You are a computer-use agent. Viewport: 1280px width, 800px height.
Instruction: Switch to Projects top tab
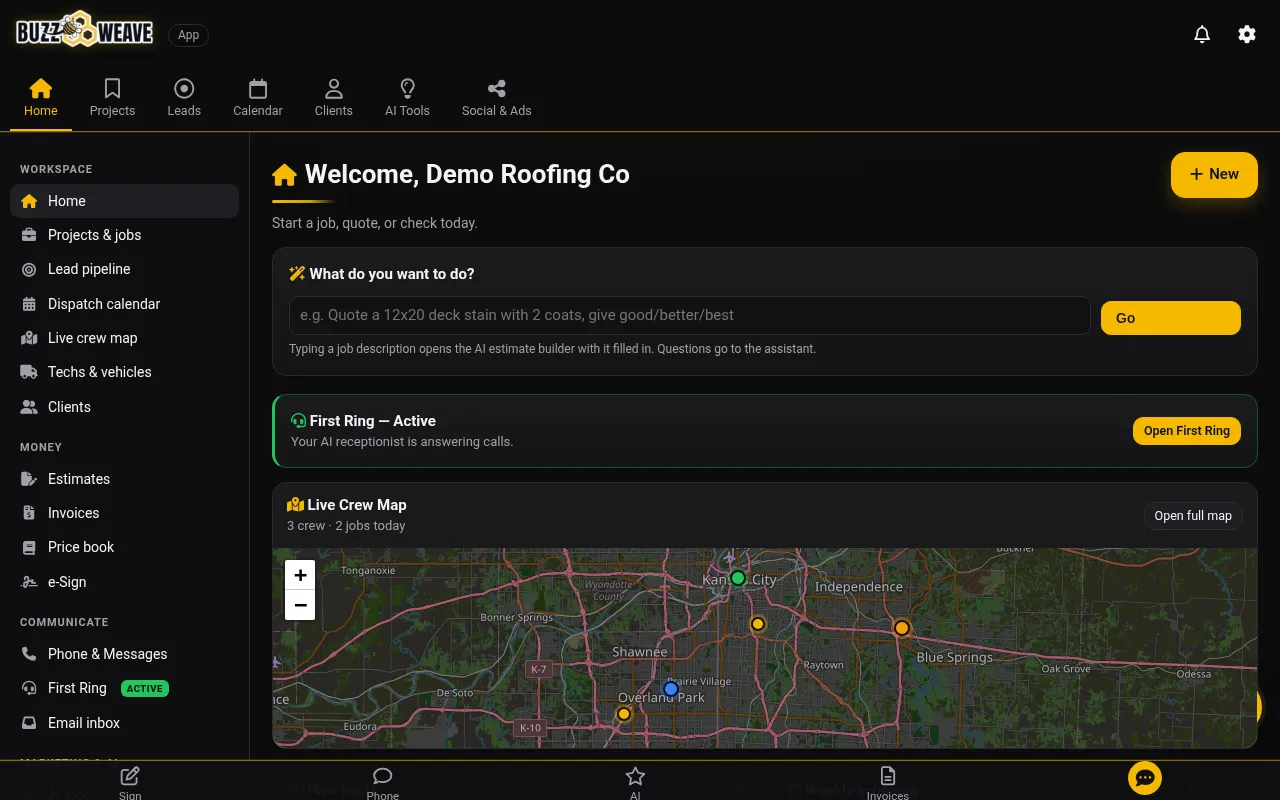(x=112, y=98)
